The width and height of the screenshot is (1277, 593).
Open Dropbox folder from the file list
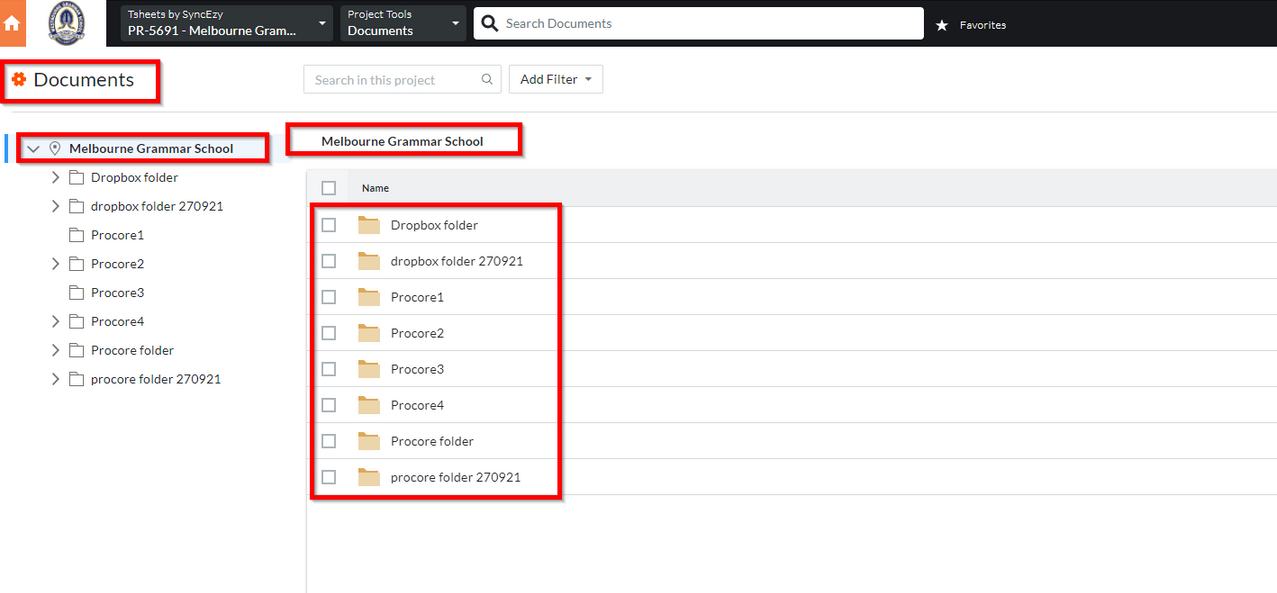(x=434, y=225)
